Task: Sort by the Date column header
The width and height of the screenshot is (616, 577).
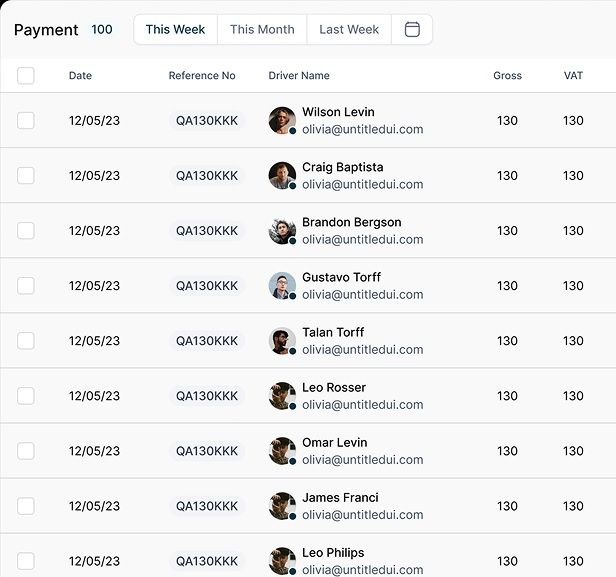Action: click(x=80, y=76)
